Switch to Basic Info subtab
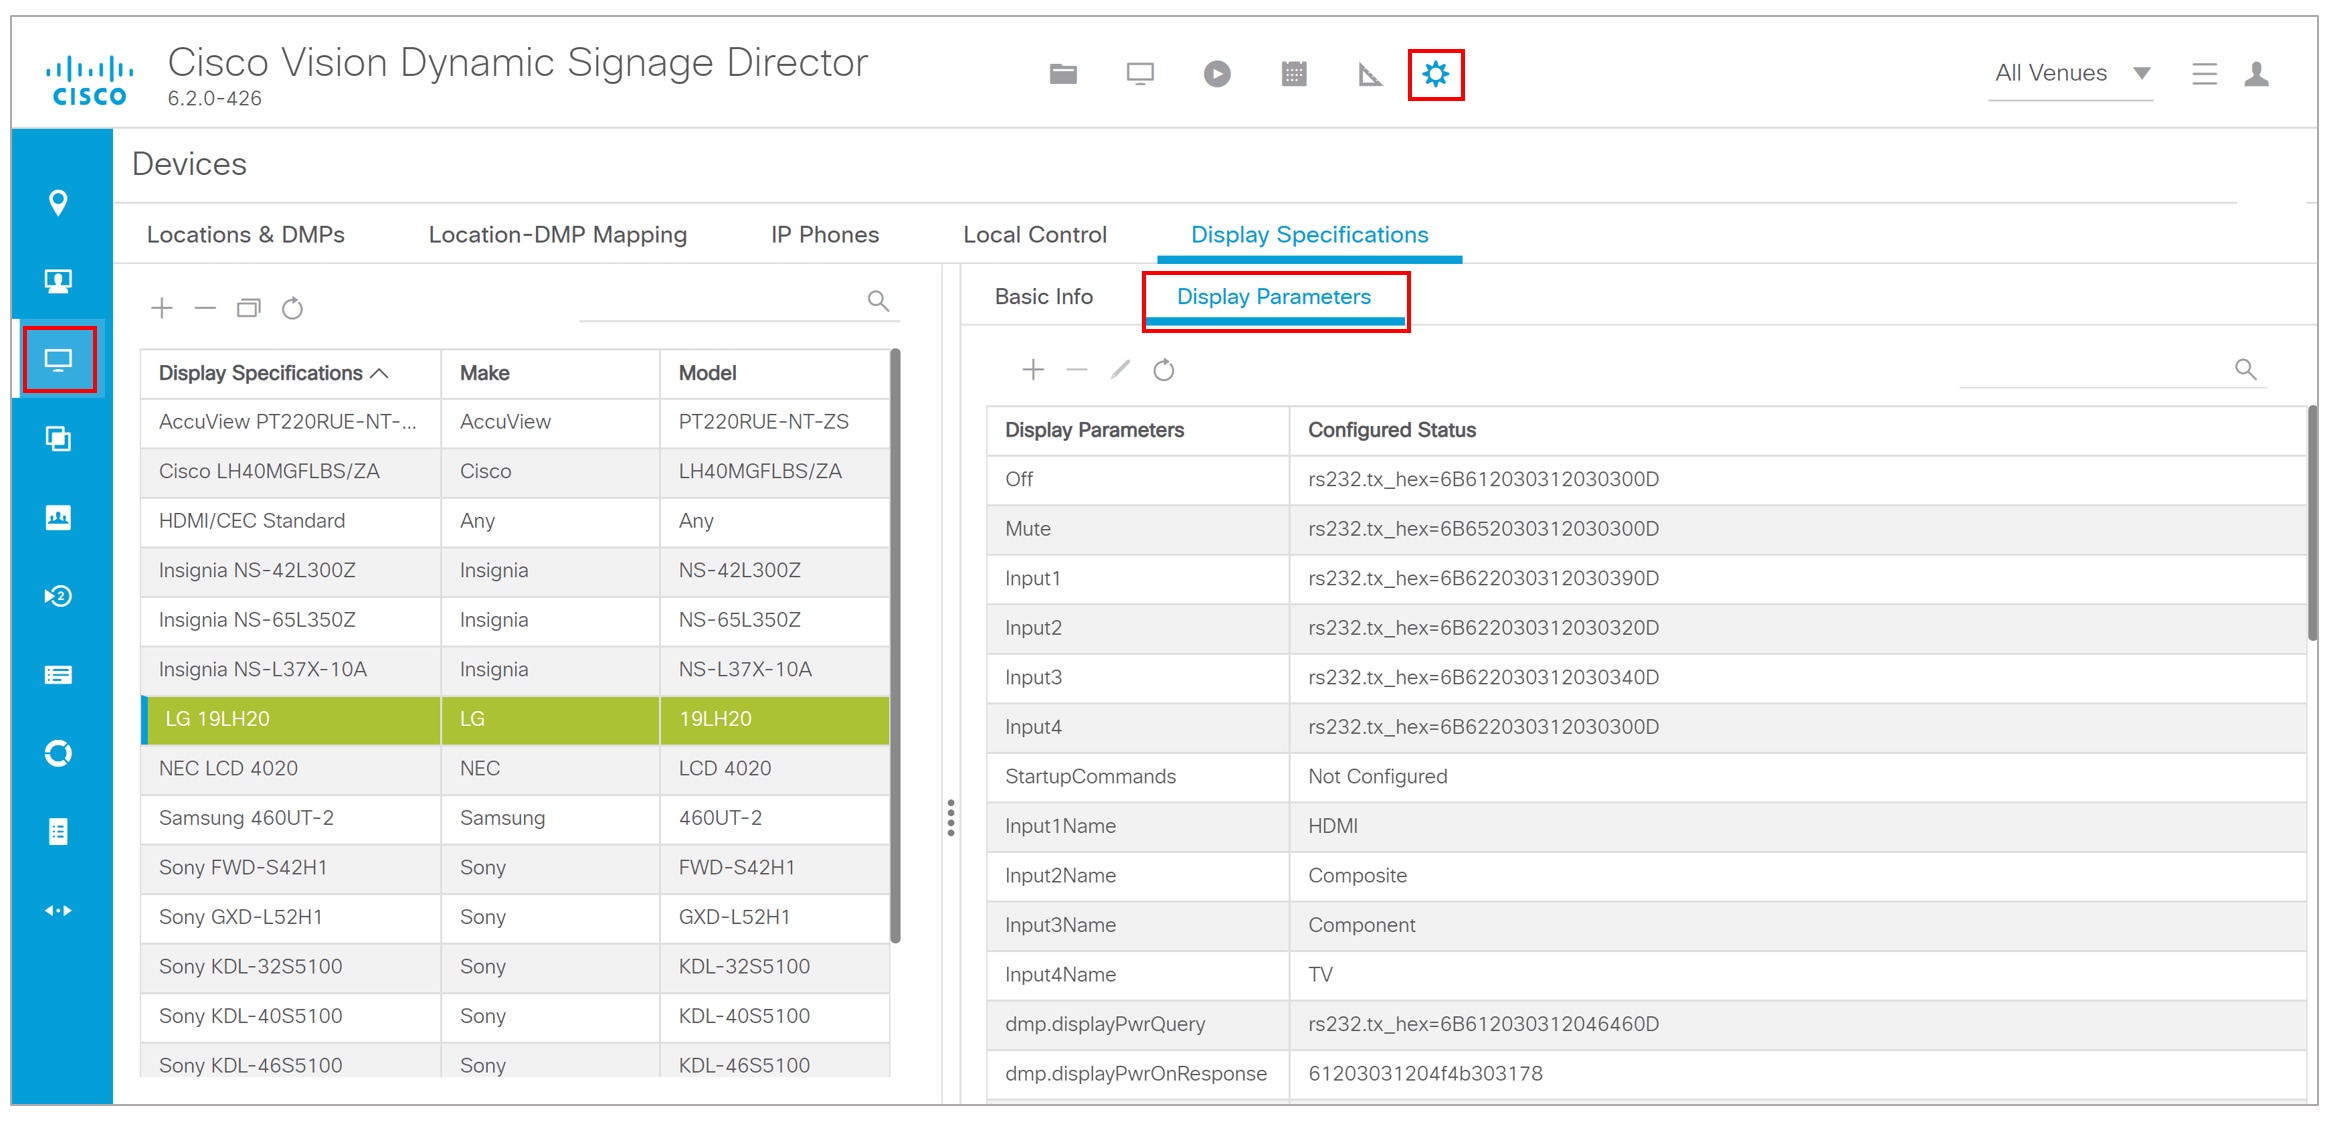The width and height of the screenshot is (2333, 1122). pyautogui.click(x=1044, y=297)
